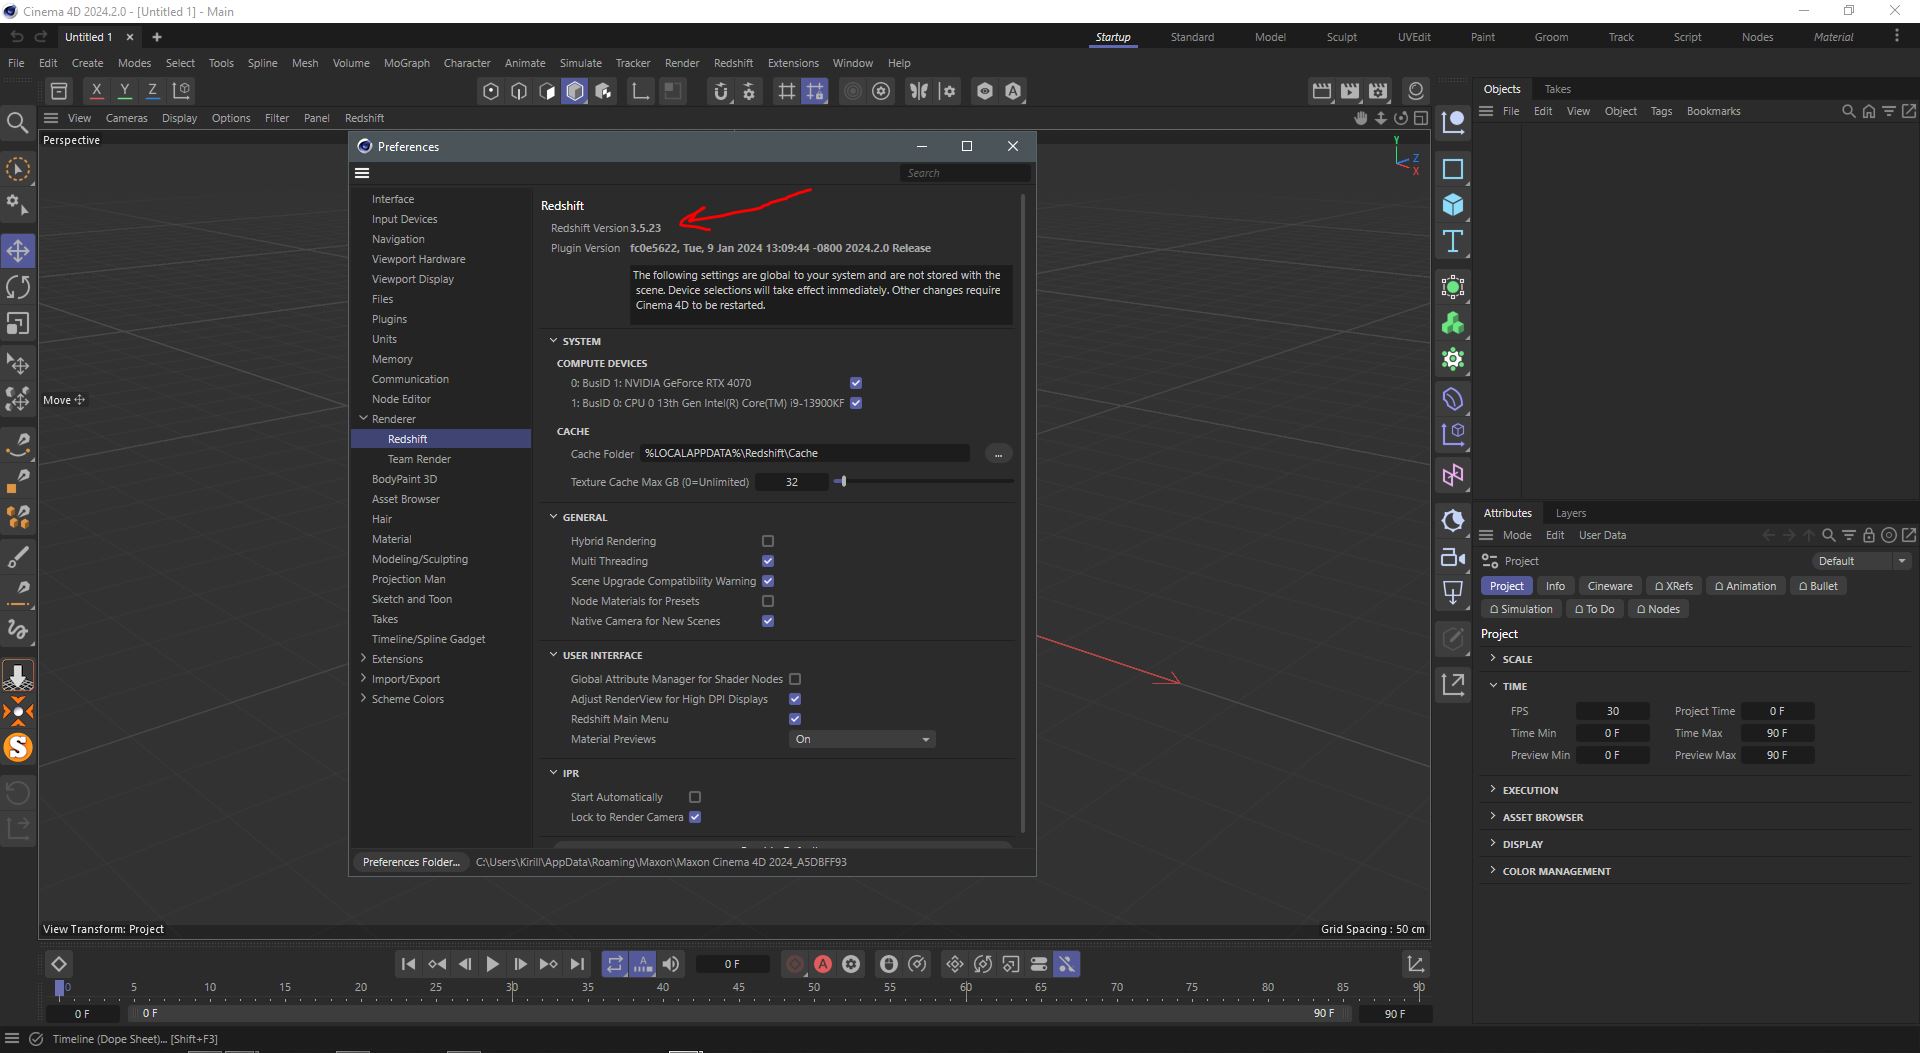Uncheck the Intel i9-13900KF CPU device
The width and height of the screenshot is (1920, 1053).
tap(856, 403)
